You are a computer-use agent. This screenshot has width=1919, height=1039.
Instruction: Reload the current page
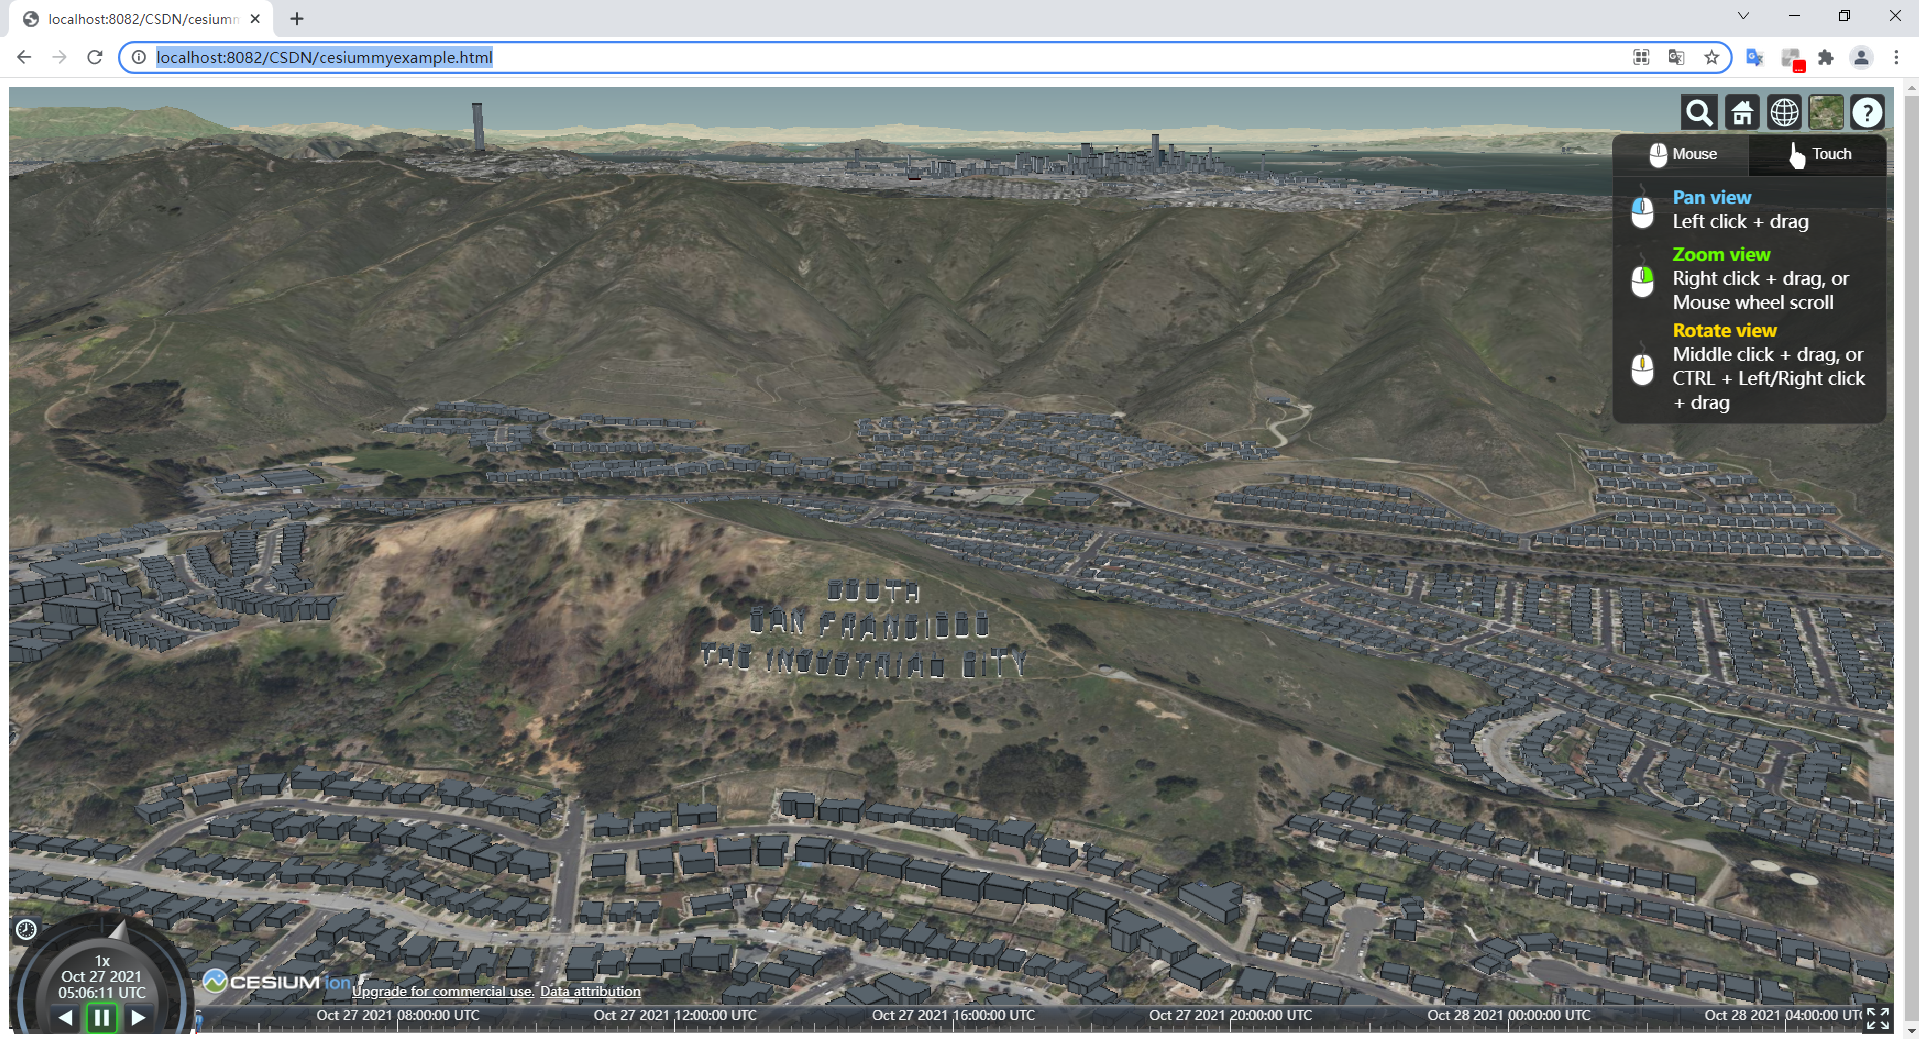95,58
